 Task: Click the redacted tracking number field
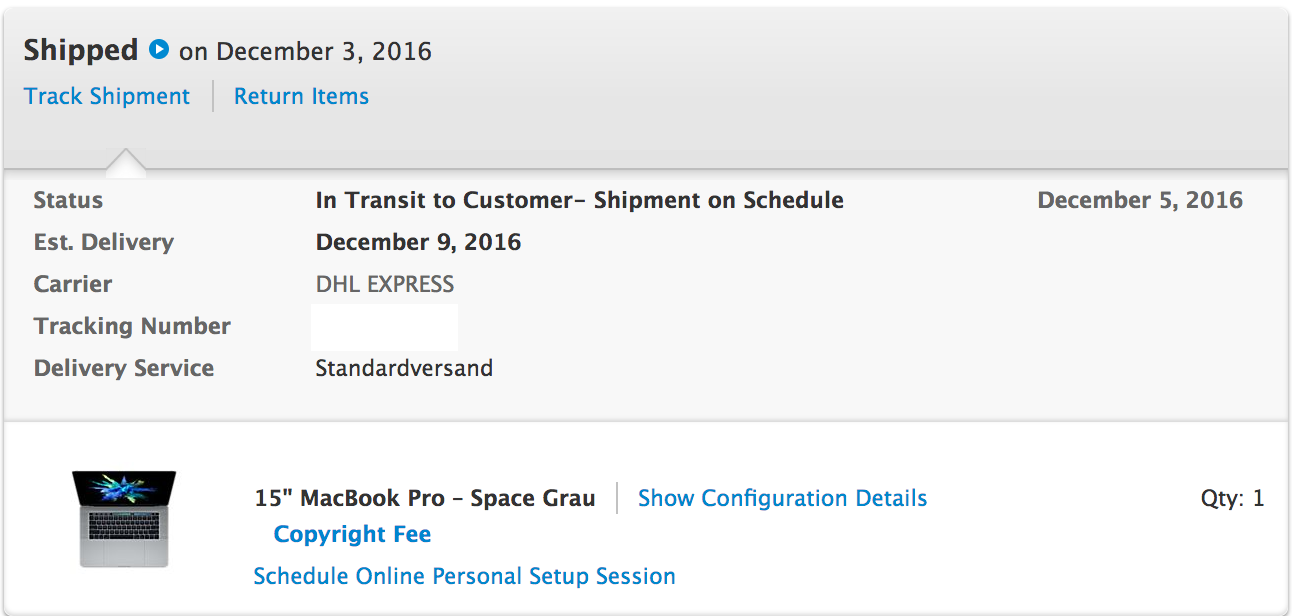click(384, 327)
